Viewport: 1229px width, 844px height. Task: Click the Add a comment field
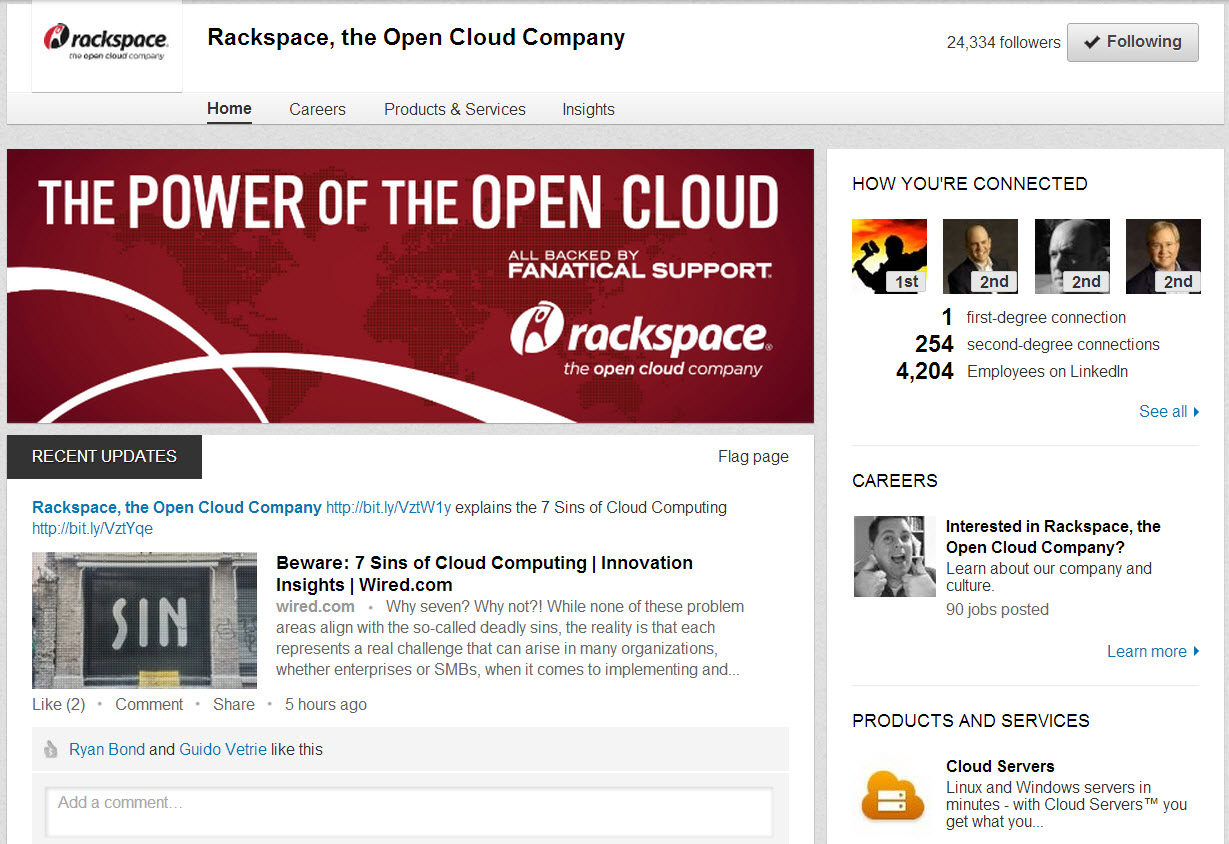click(x=409, y=812)
